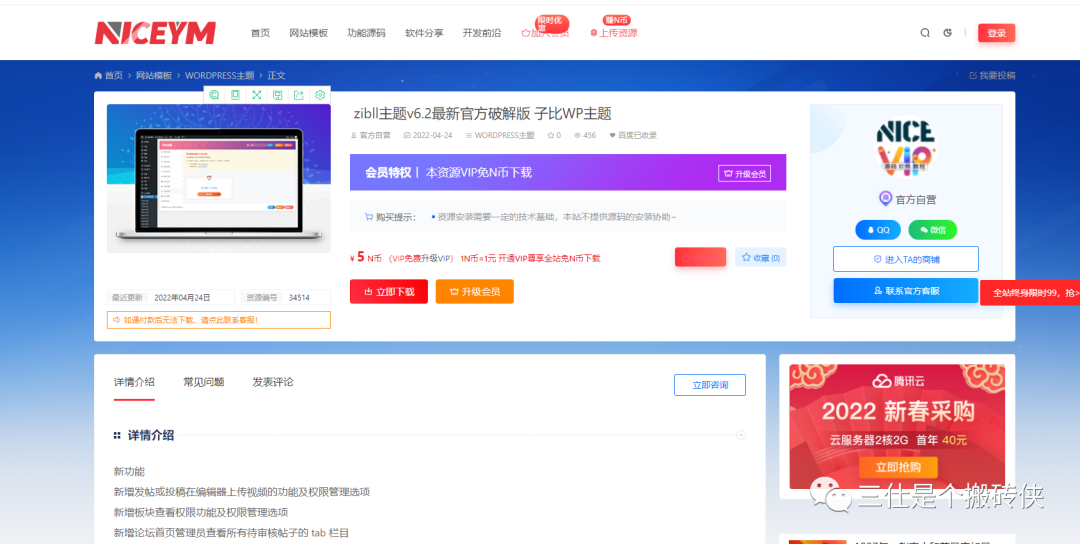Click 进入TA的商铺 button
This screenshot has width=1080, height=544.
906,259
